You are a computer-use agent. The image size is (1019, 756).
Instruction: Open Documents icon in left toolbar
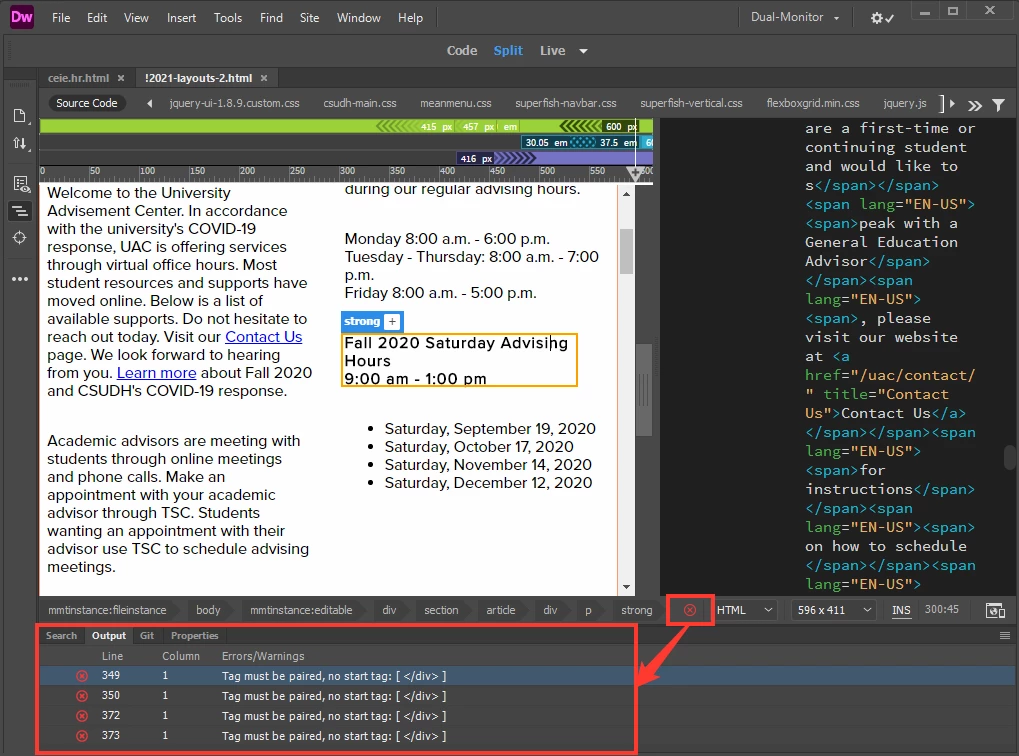click(19, 116)
